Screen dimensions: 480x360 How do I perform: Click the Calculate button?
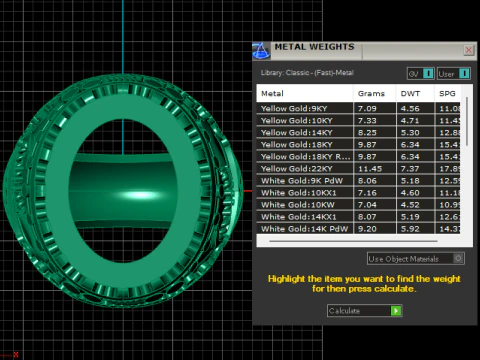point(365,311)
